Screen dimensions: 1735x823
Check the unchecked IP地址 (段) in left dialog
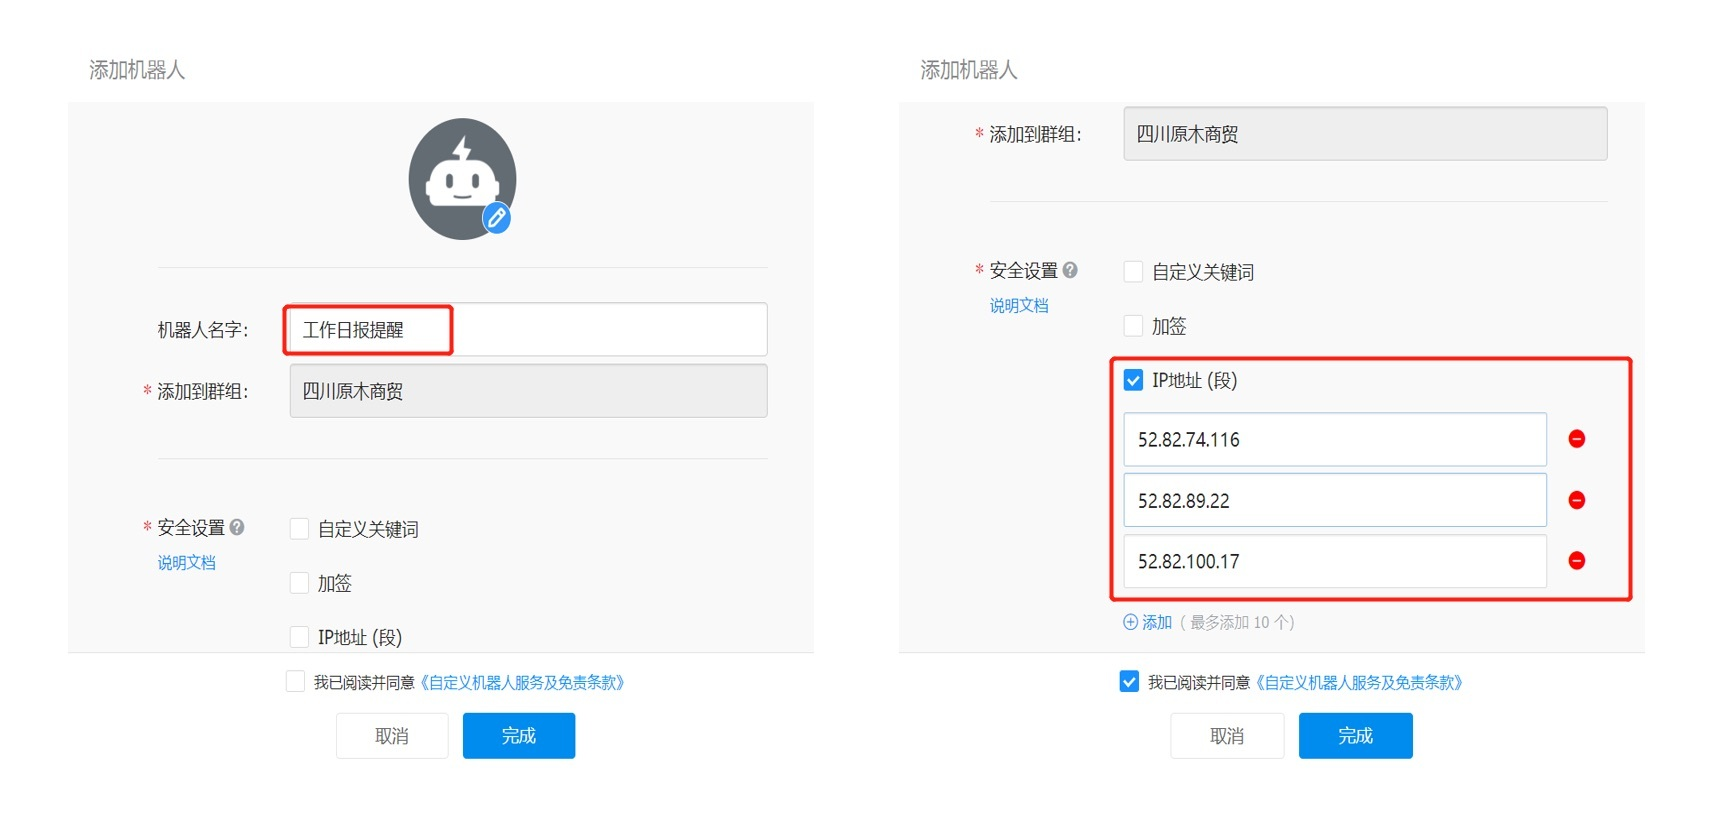tap(299, 637)
